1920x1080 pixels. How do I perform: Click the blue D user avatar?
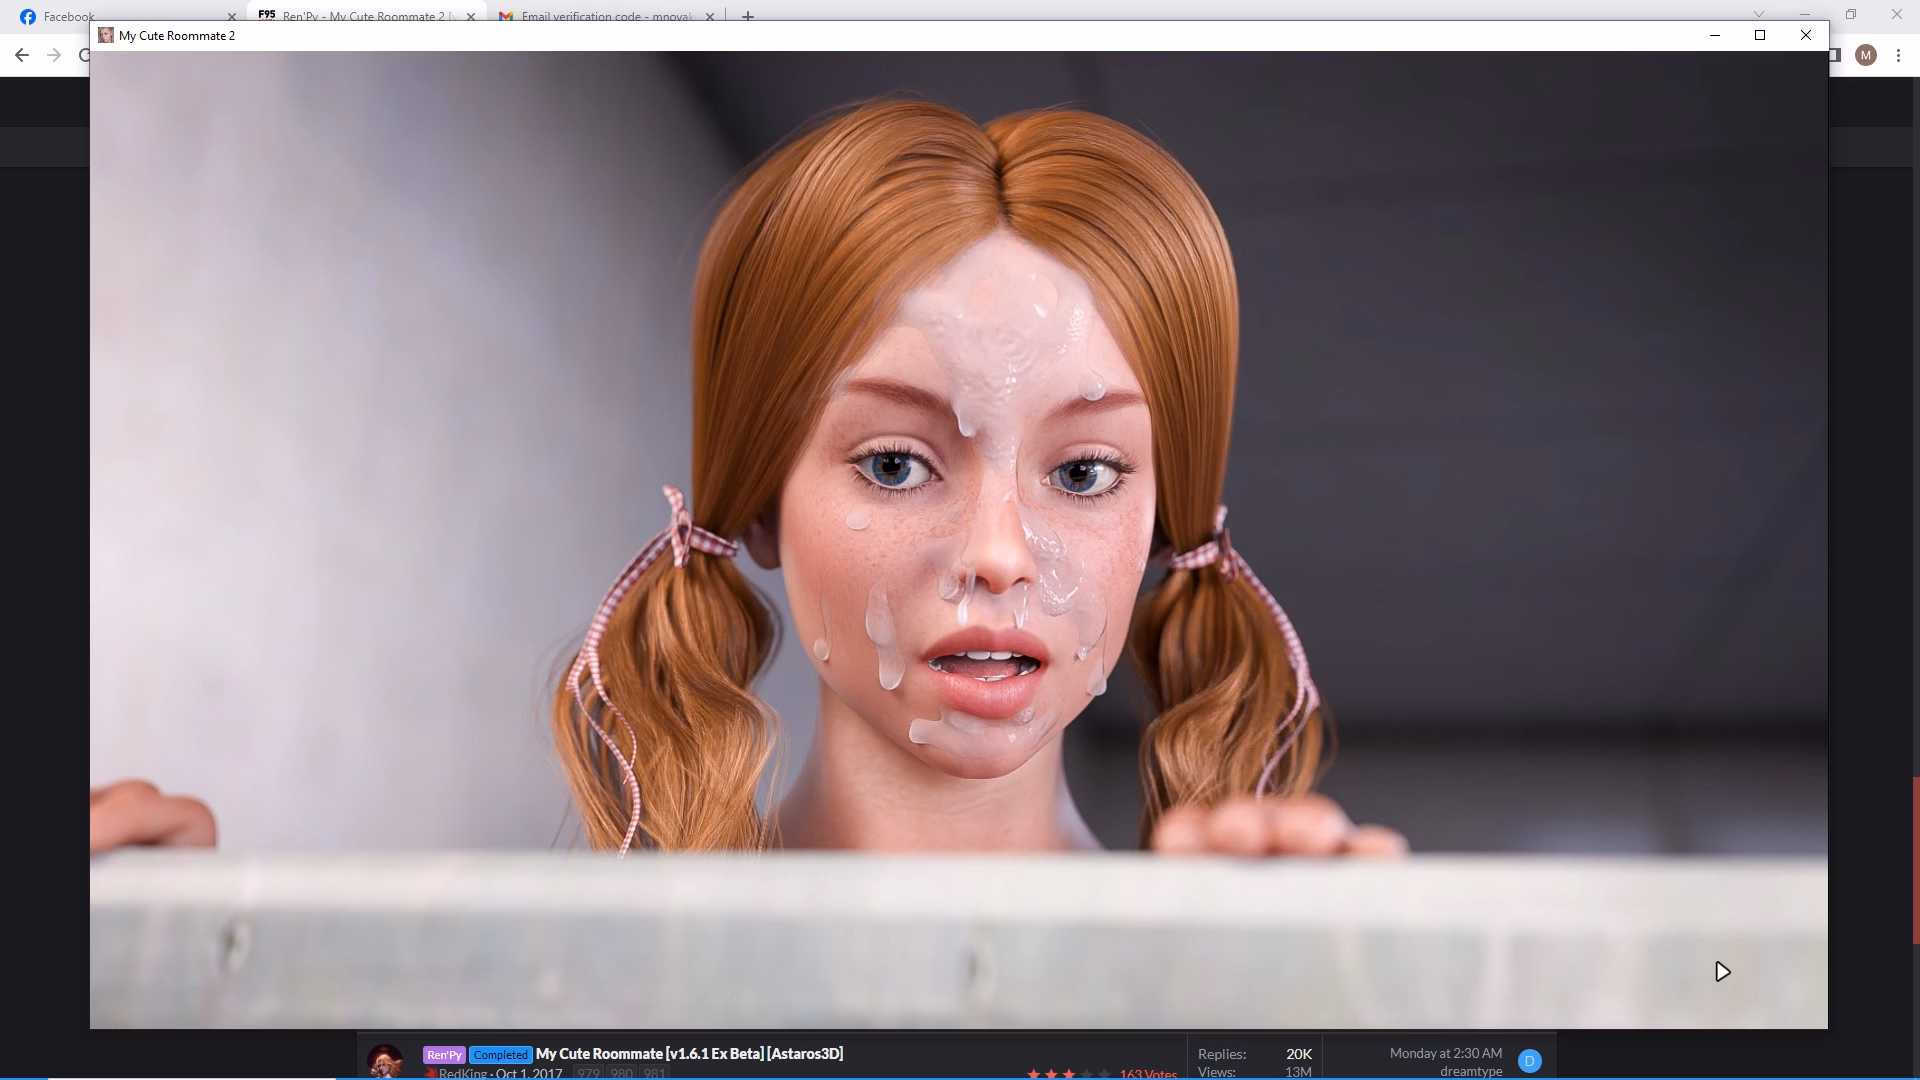[1529, 1061]
